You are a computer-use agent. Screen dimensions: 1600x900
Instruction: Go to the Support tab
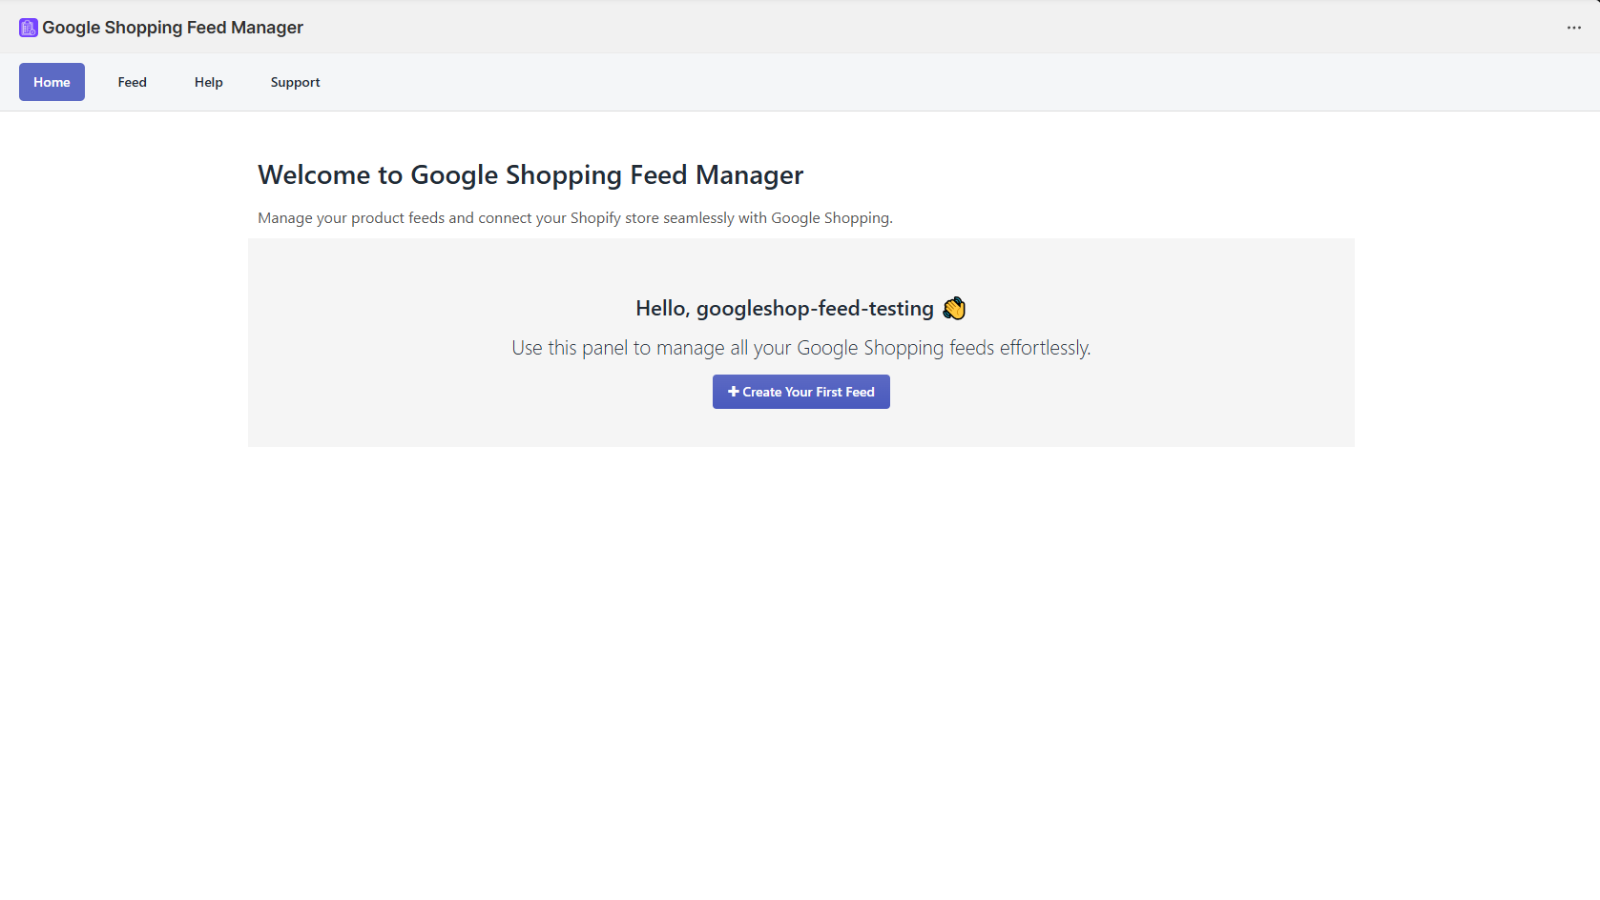294,82
